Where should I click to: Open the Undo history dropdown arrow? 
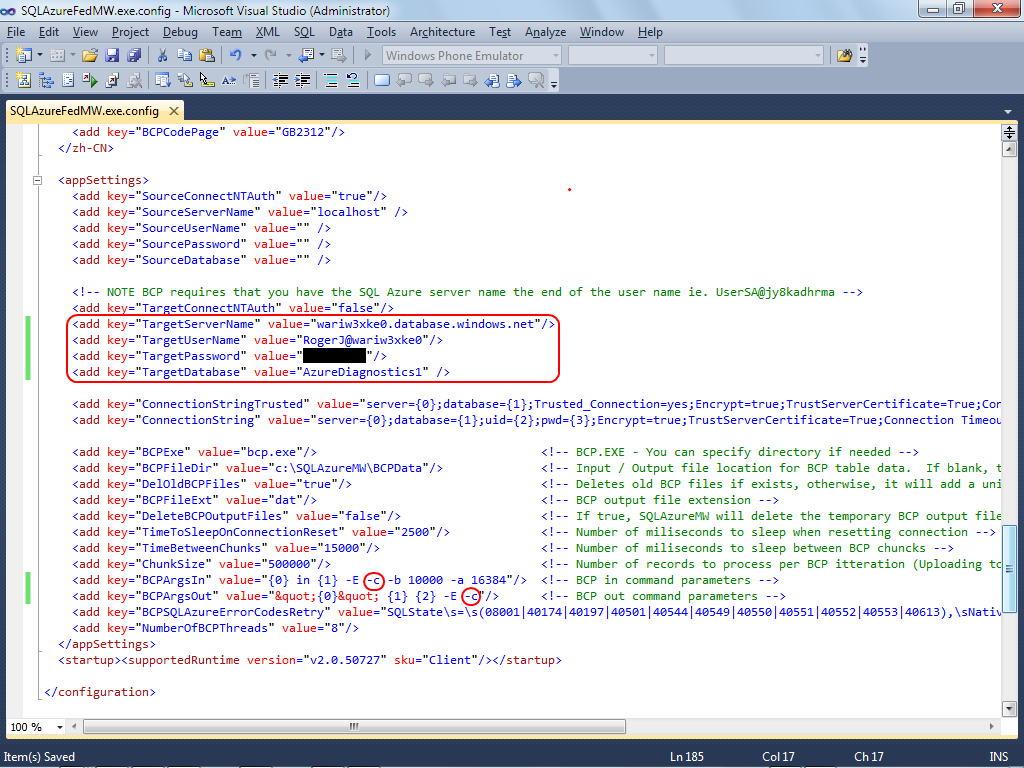pos(253,56)
